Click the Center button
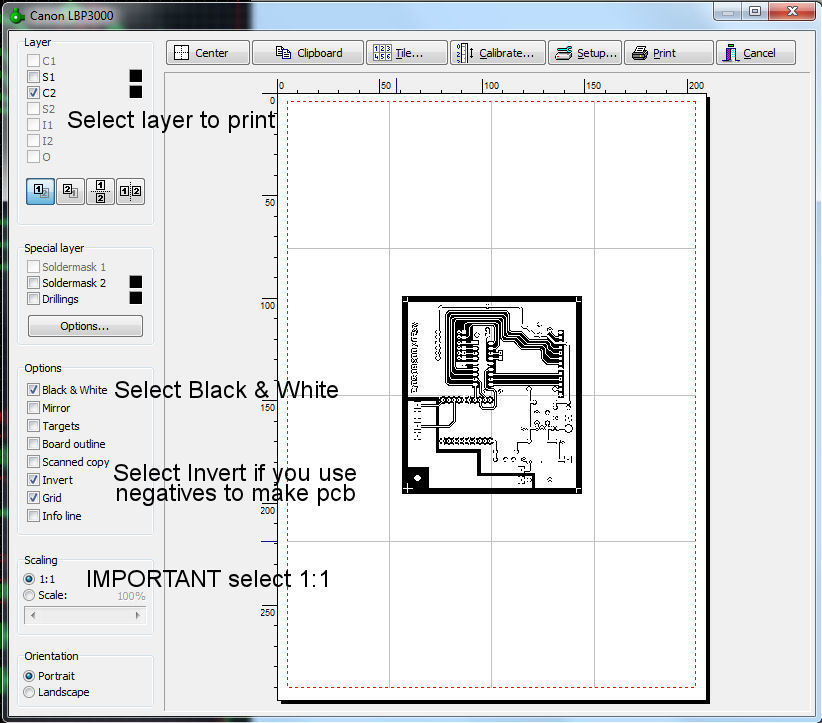The height and width of the screenshot is (723, 822). click(x=208, y=53)
